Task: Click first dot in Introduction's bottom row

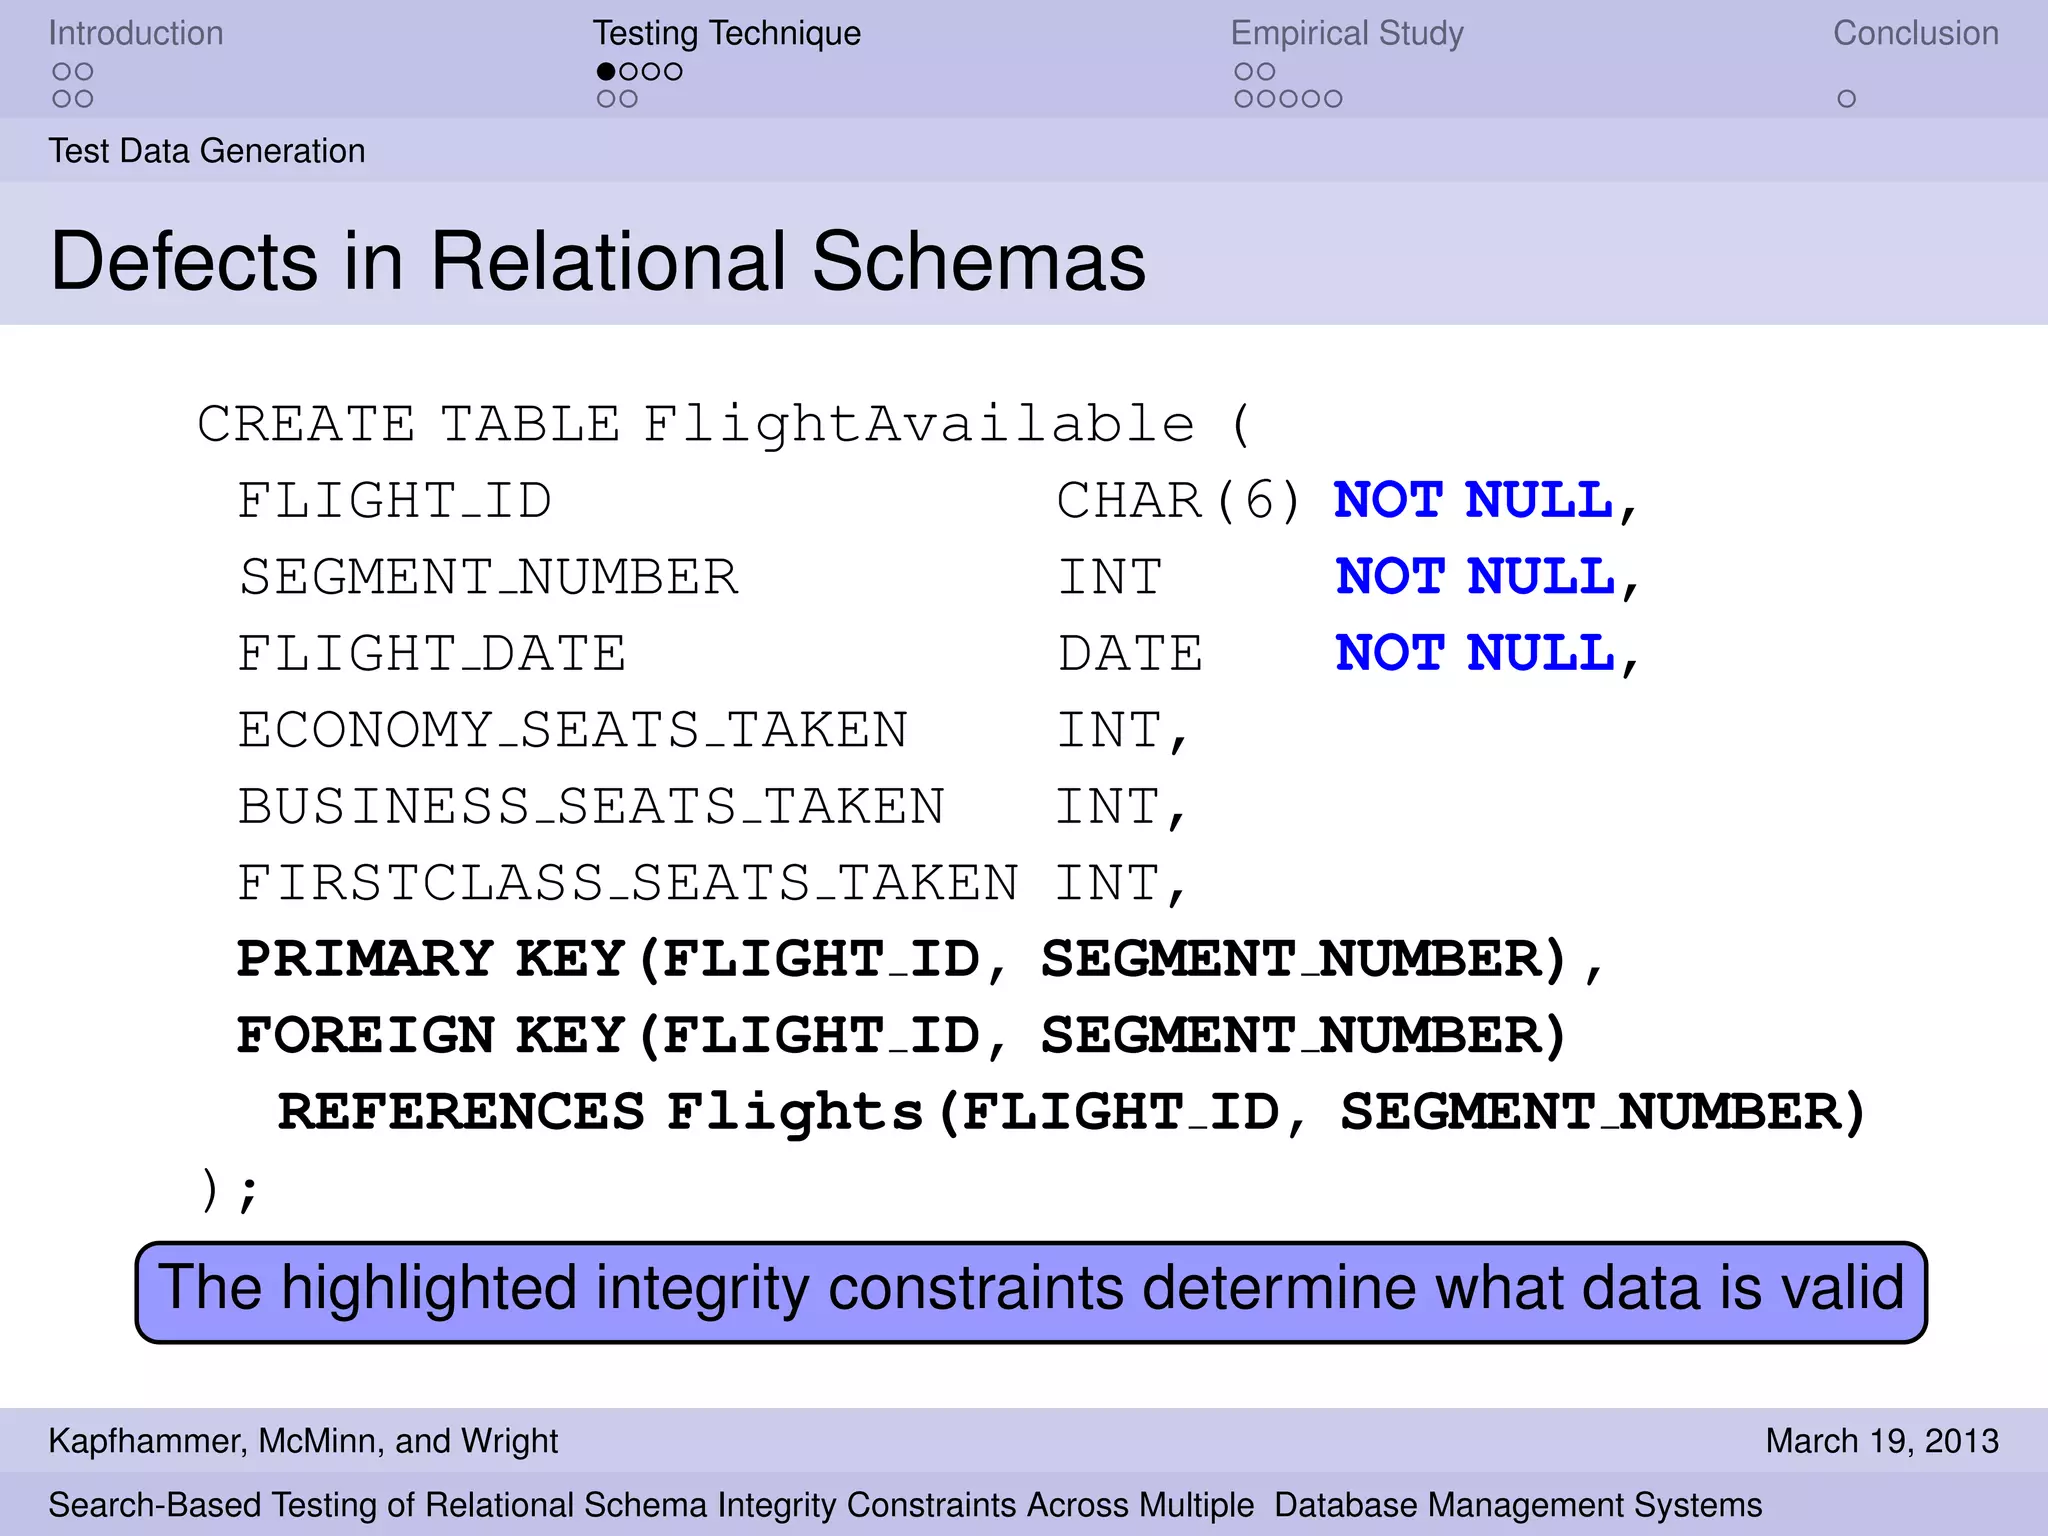Action: pyautogui.click(x=62, y=99)
